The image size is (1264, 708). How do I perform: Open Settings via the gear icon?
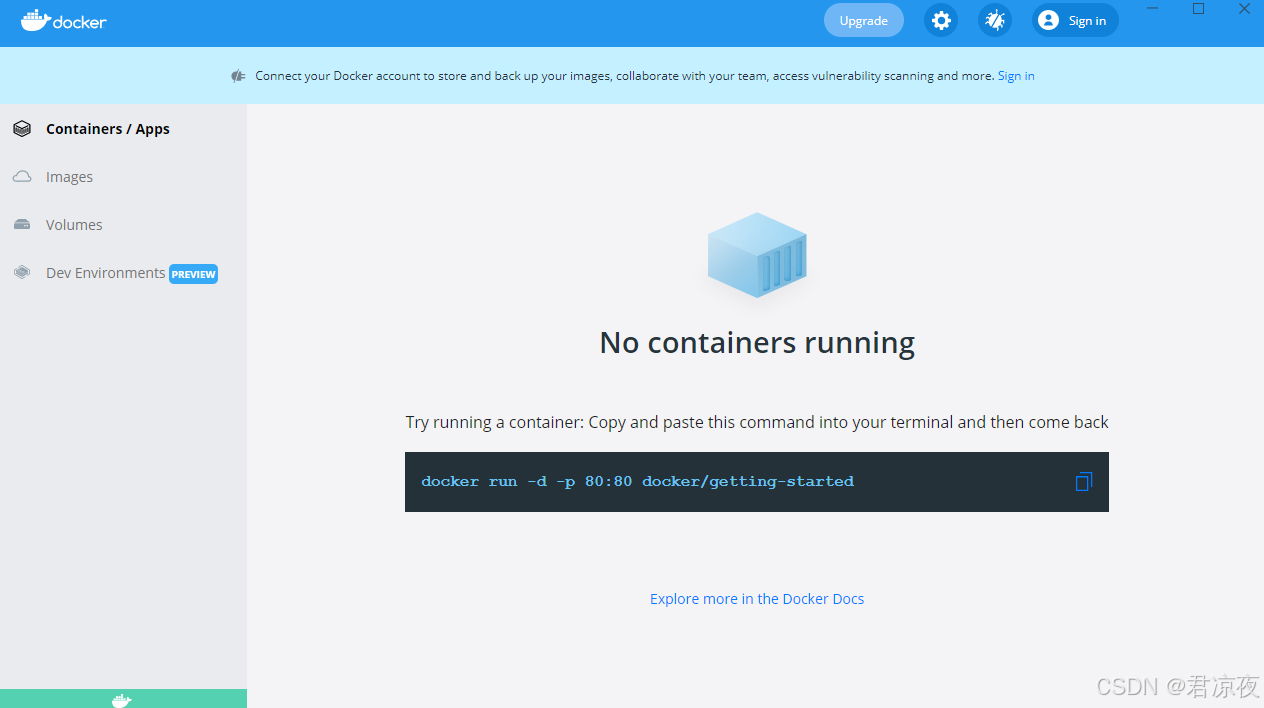coord(940,20)
